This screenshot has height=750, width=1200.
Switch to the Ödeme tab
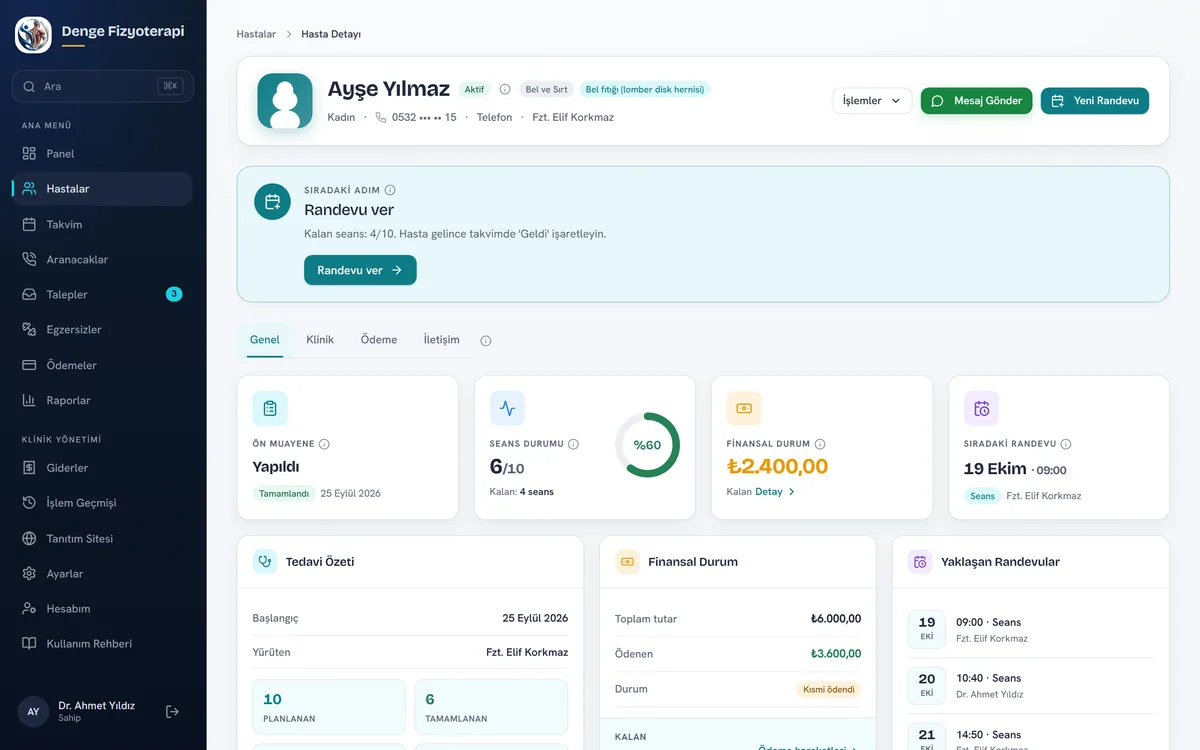point(379,340)
